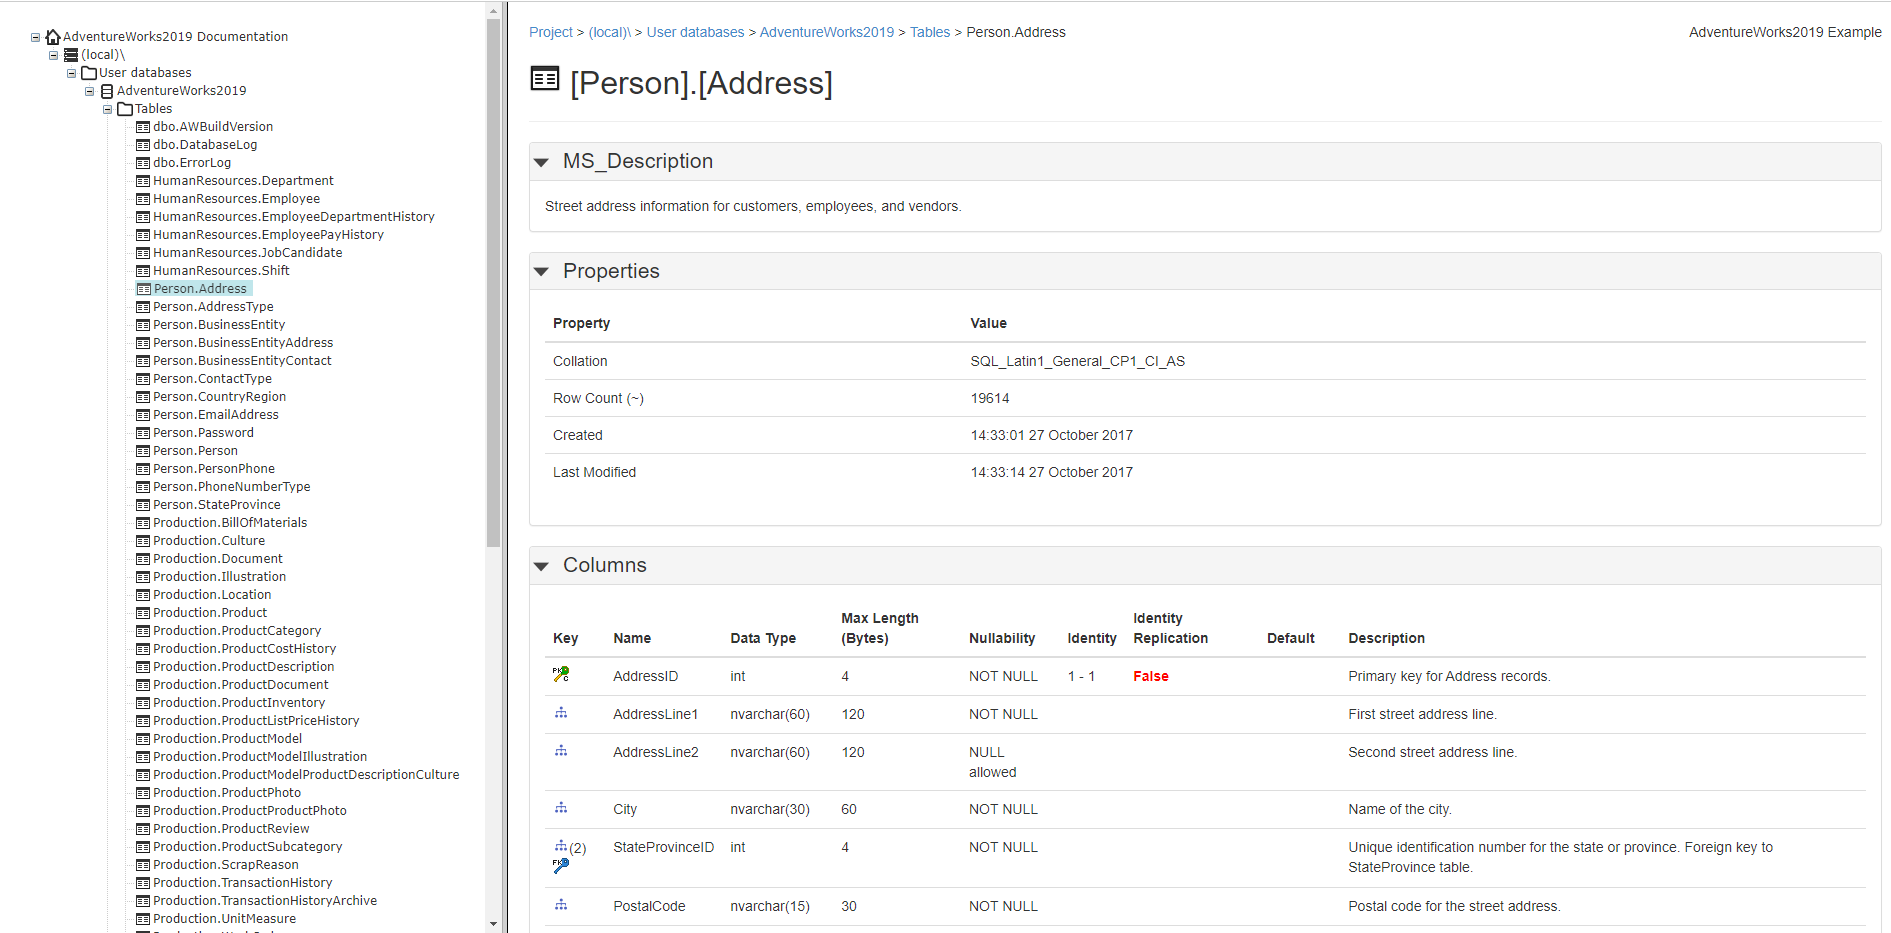Collapse the Tables tree node

pos(107,109)
